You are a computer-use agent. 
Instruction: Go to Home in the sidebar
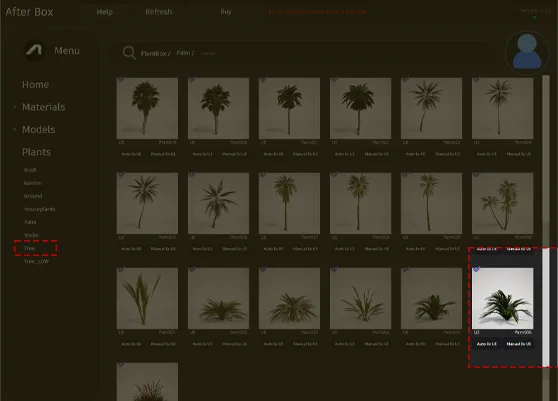point(36,85)
